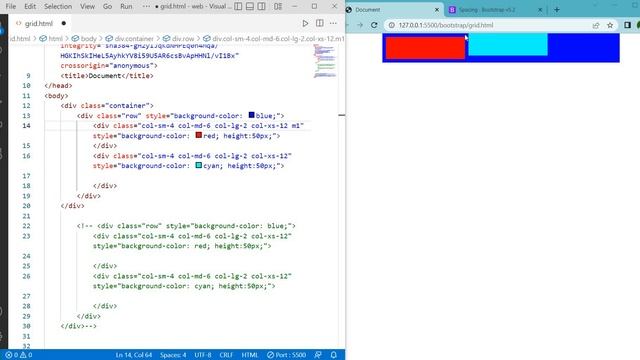Screen dimensions: 640x360
Task: Open errors and warnings status indicator
Action: point(19,355)
